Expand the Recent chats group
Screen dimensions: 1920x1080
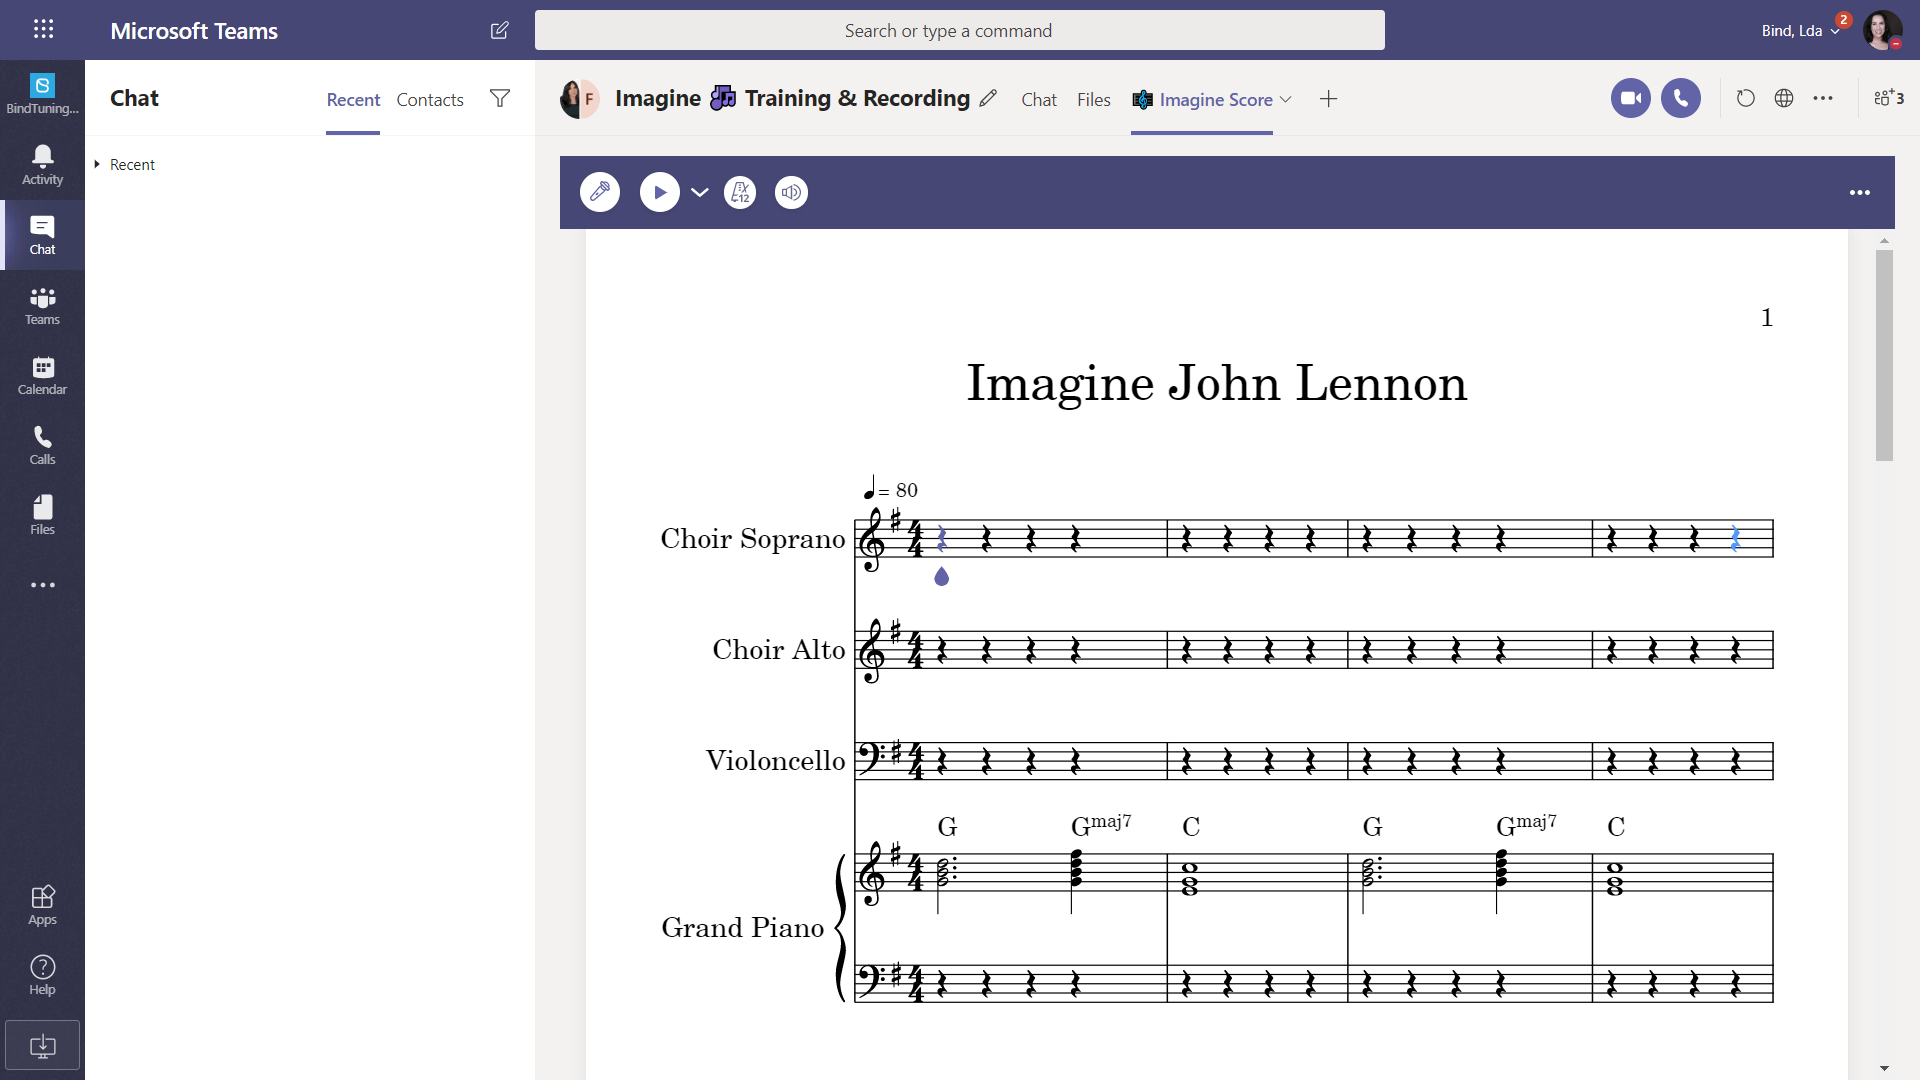125,164
